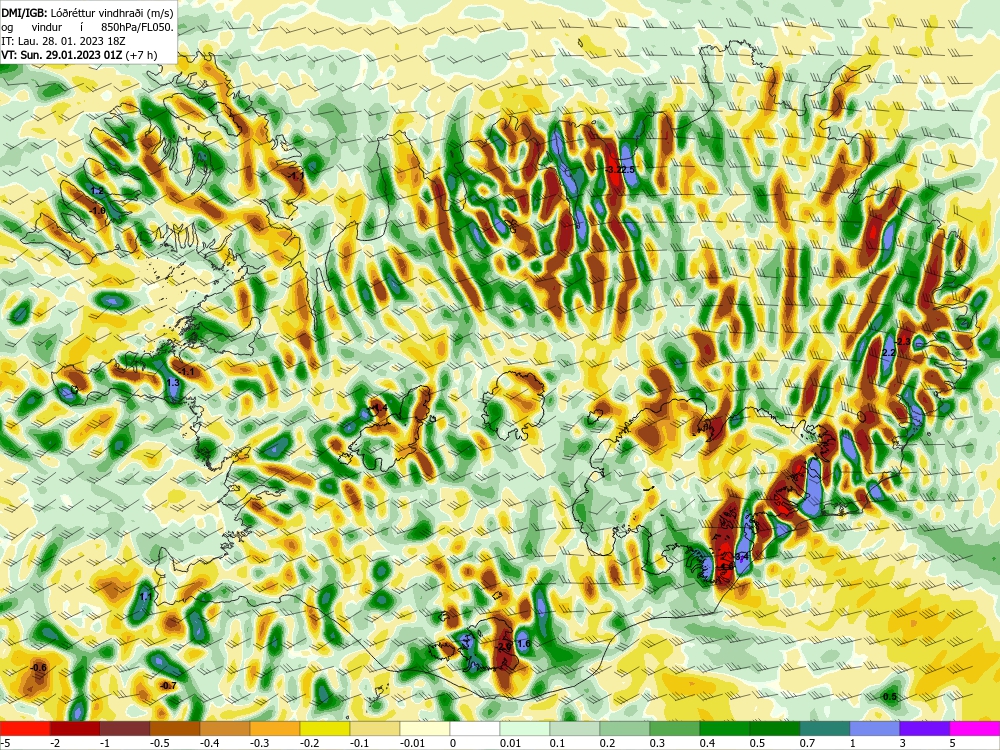Viewport: 1000px width, 750px height.
Task: Click the '1.3' value label on the map
Action: tap(173, 383)
